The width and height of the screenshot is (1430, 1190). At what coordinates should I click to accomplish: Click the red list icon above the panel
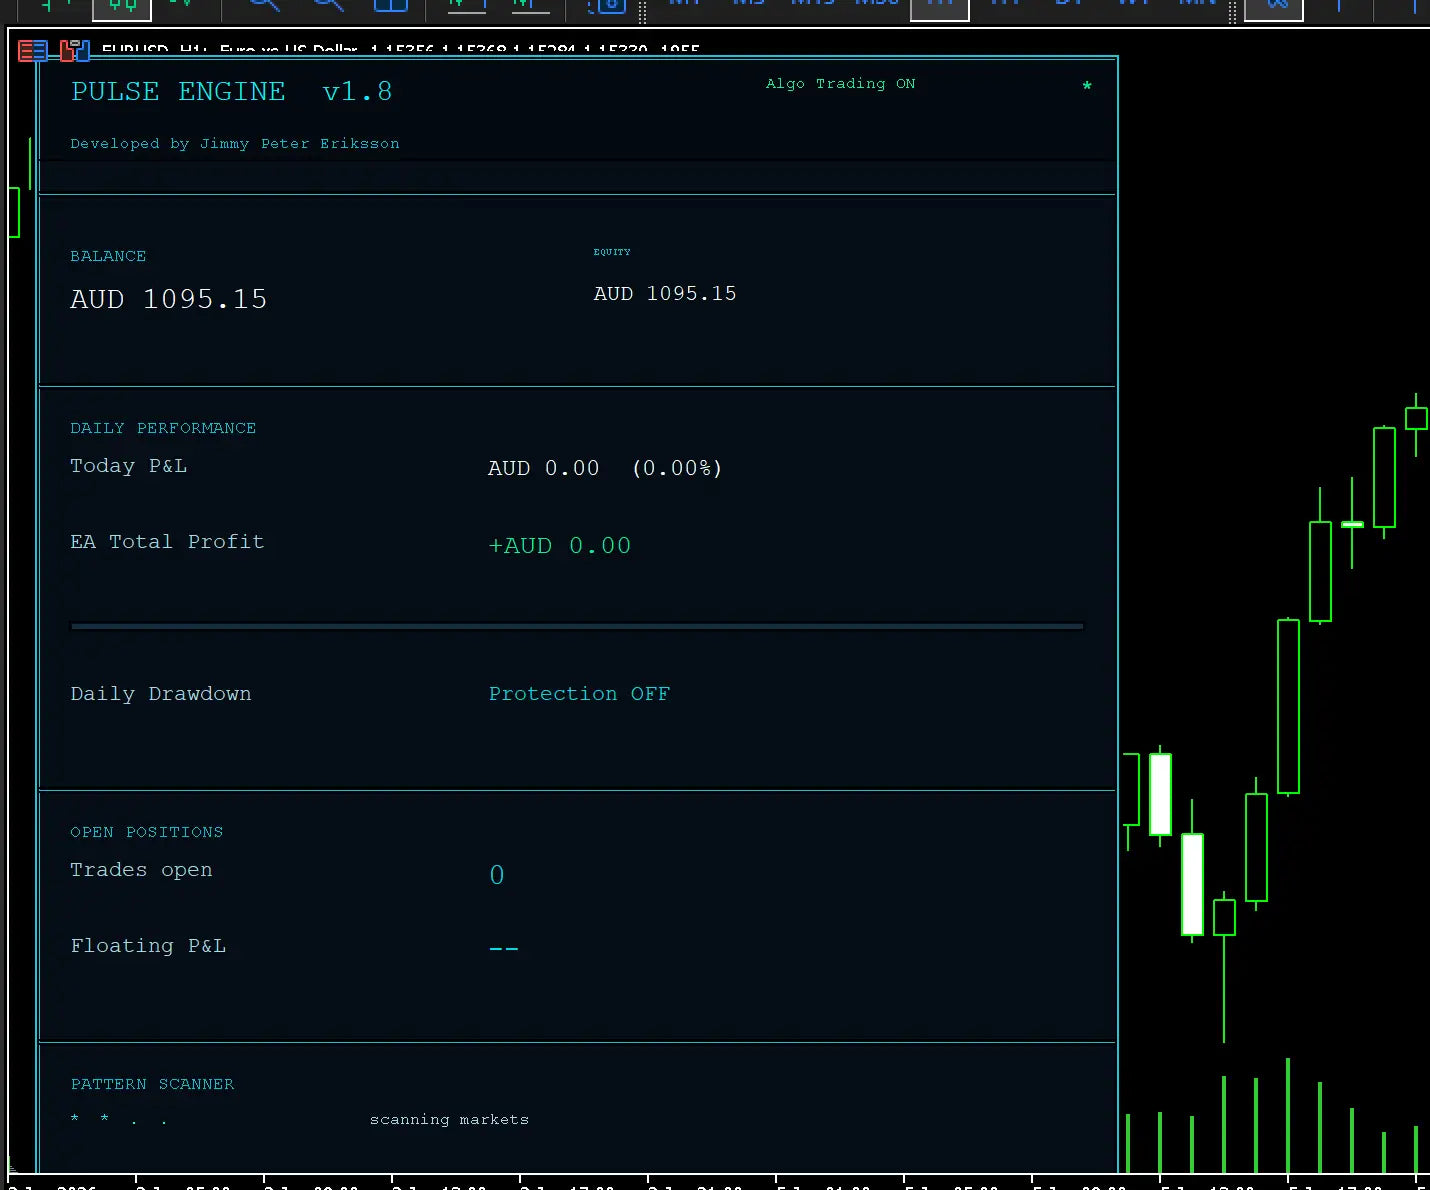point(33,50)
